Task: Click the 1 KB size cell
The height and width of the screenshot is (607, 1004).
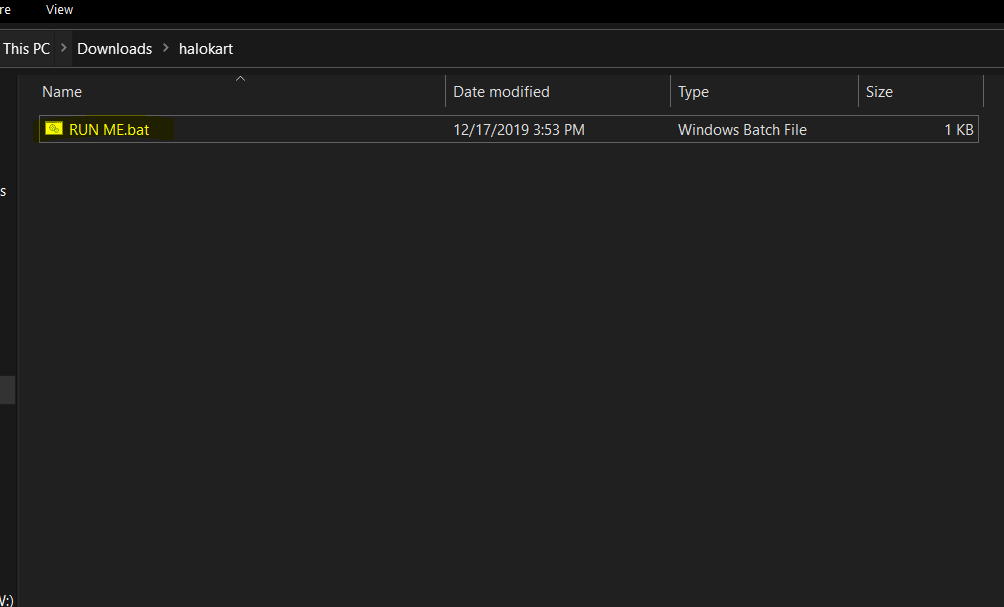Action: coord(958,129)
